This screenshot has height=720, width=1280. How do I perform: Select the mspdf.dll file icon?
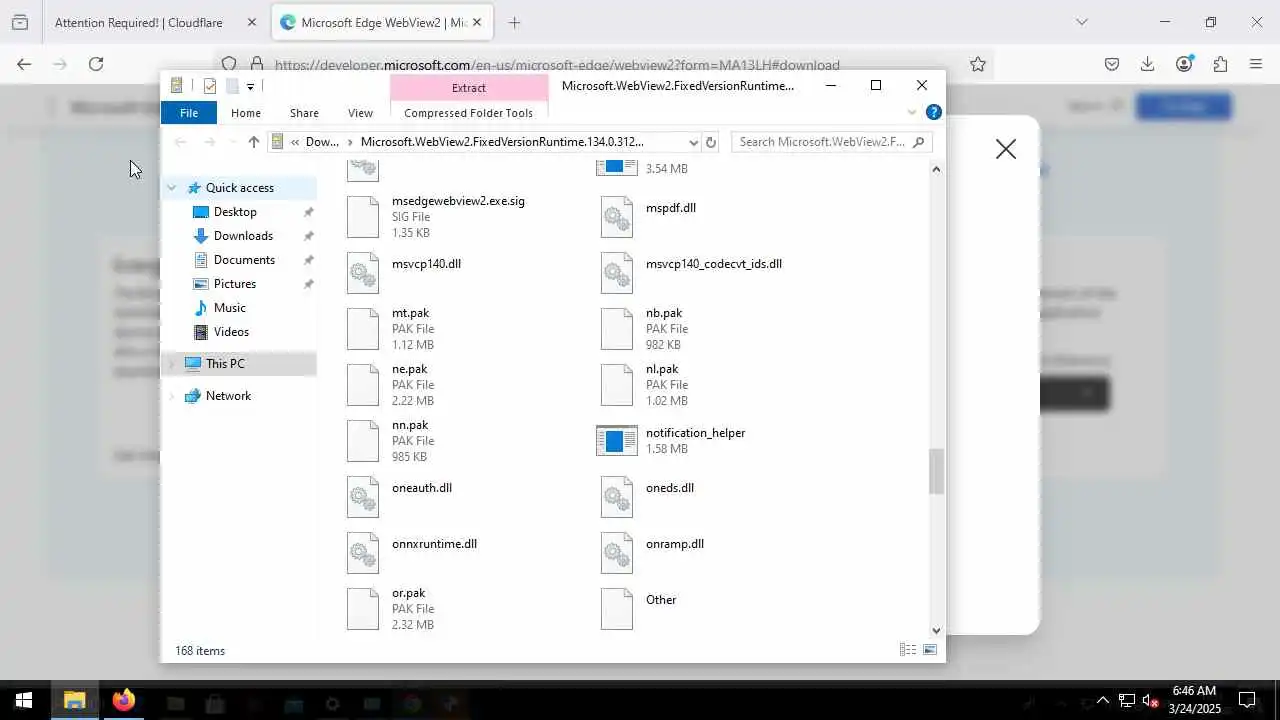point(617,217)
